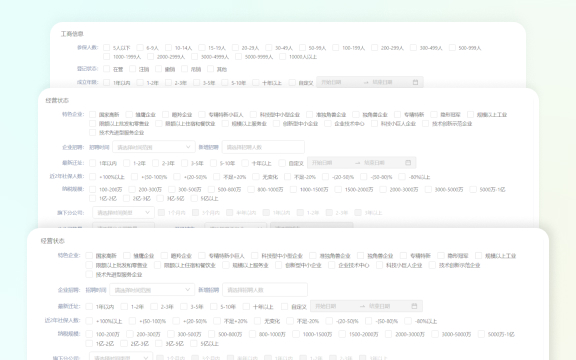Open 招聘时间 dropdown in the middle card
The width and height of the screenshot is (576, 360).
154,147
